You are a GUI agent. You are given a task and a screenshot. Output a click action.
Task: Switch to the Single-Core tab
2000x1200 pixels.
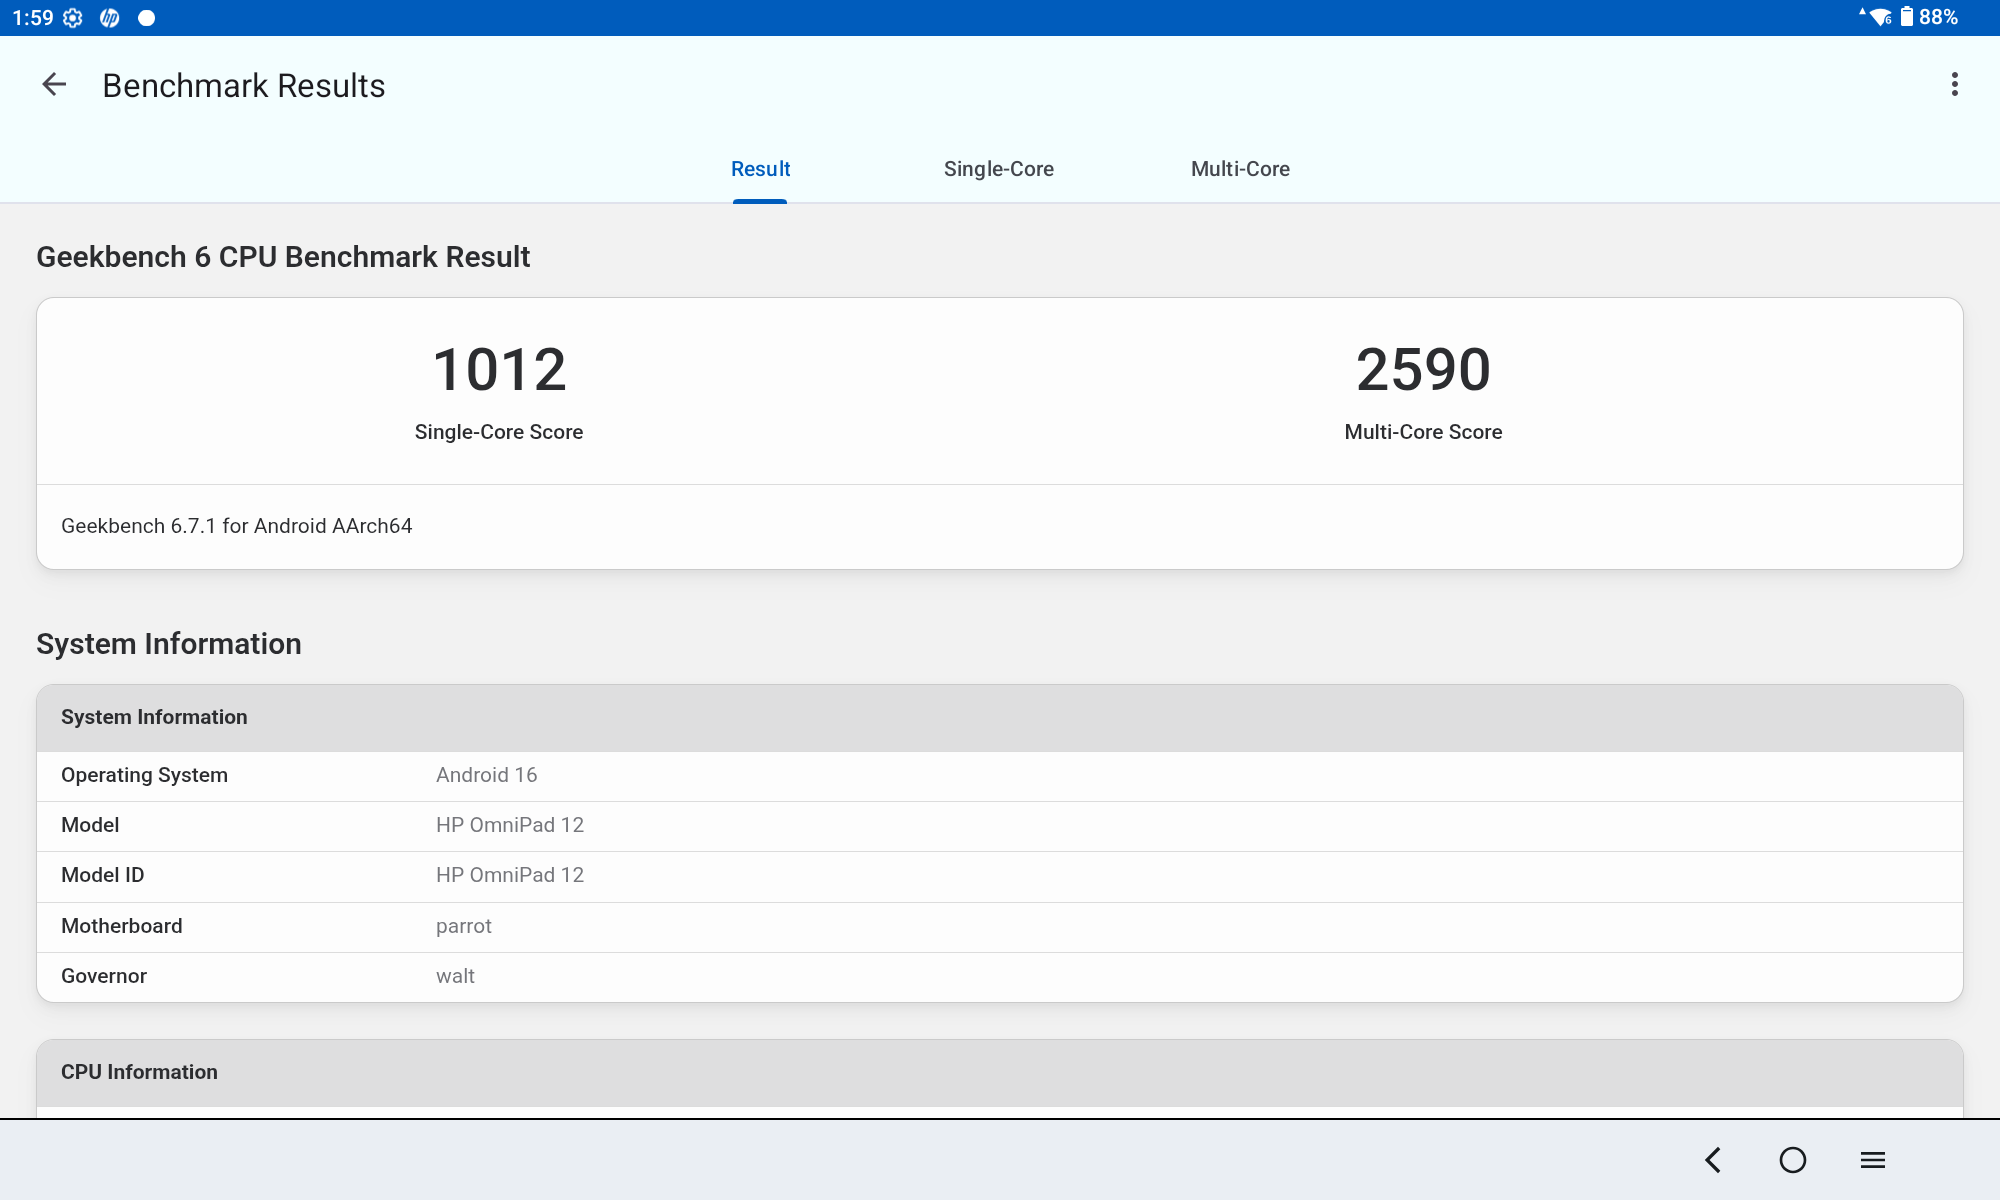999,169
